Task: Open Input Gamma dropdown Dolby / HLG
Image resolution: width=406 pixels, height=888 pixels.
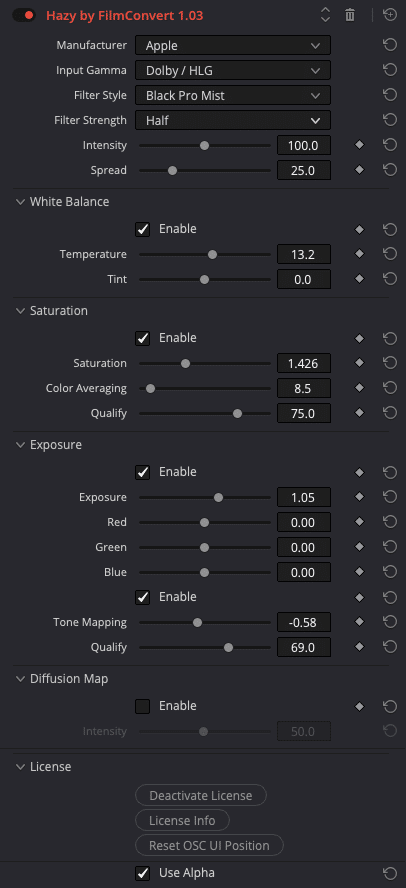Action: (x=233, y=71)
